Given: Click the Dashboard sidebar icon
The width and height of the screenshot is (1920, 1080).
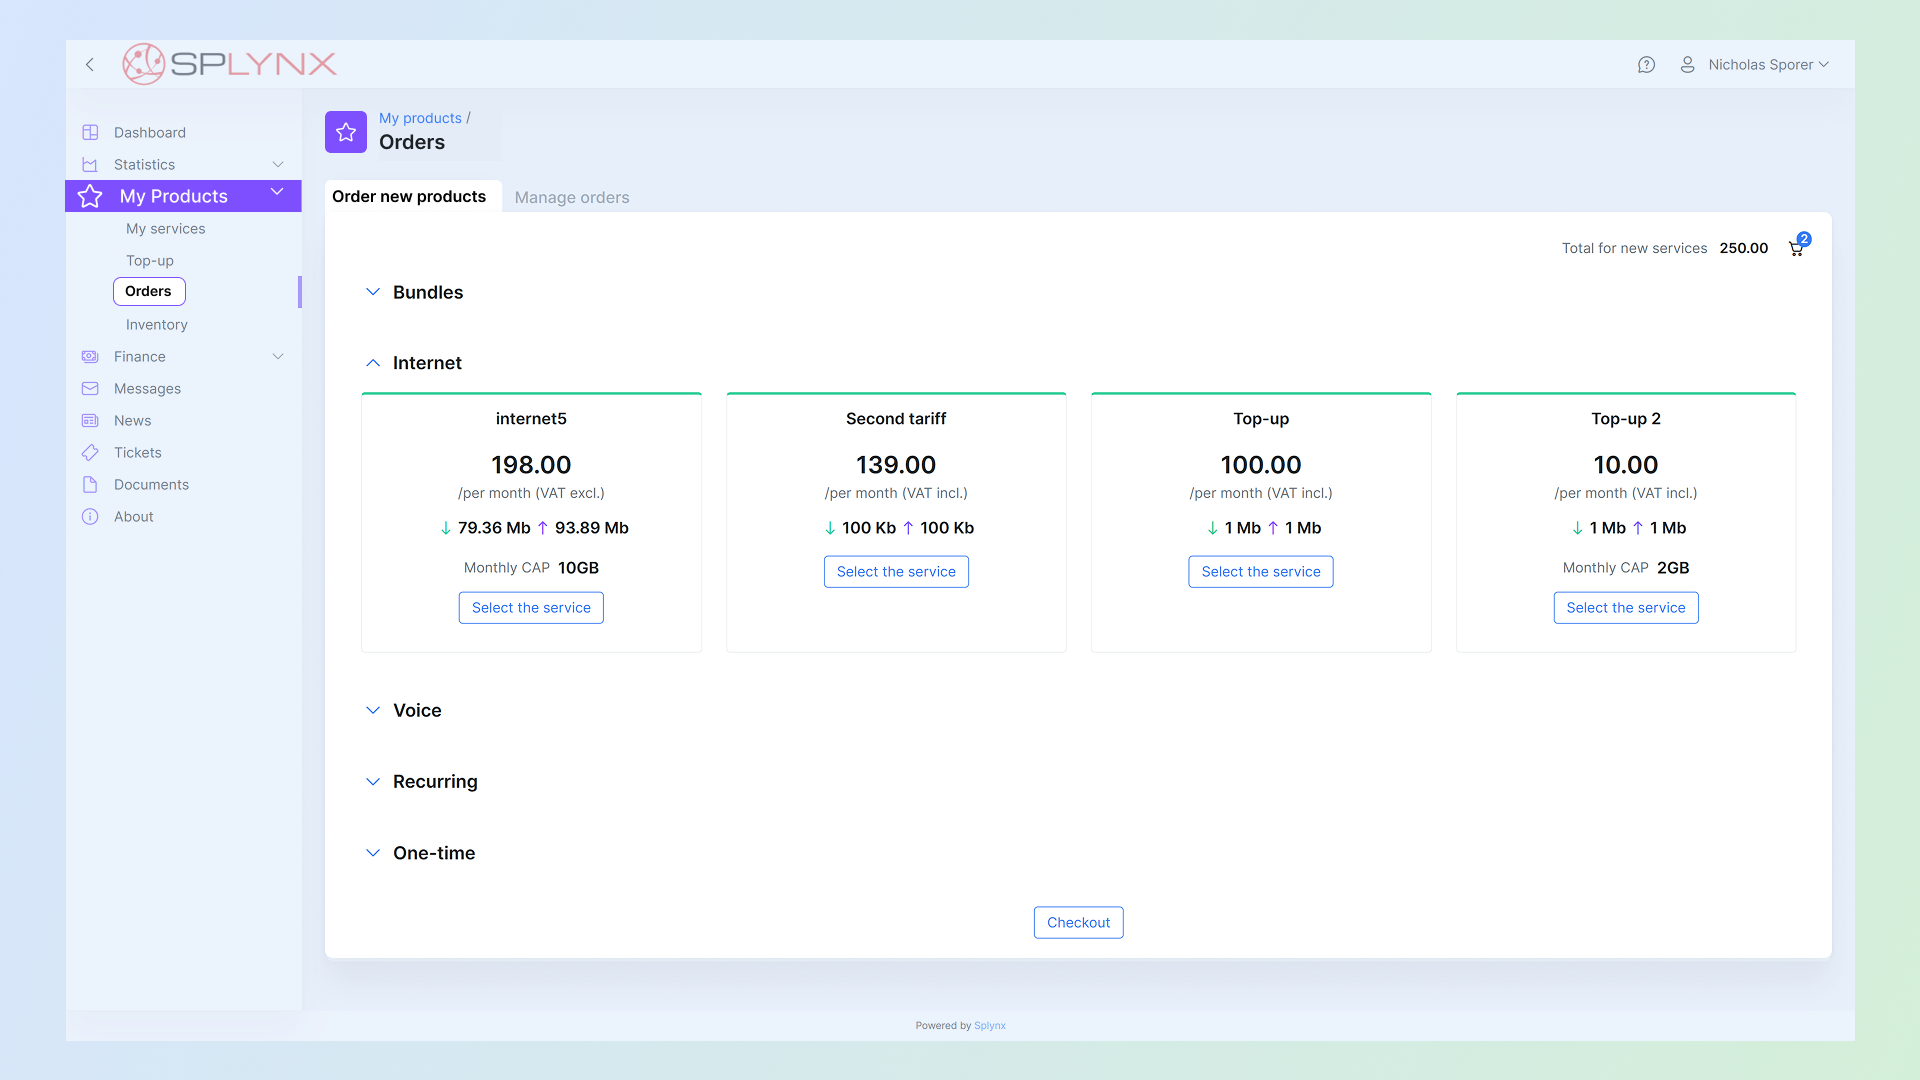Looking at the screenshot, I should click(90, 133).
